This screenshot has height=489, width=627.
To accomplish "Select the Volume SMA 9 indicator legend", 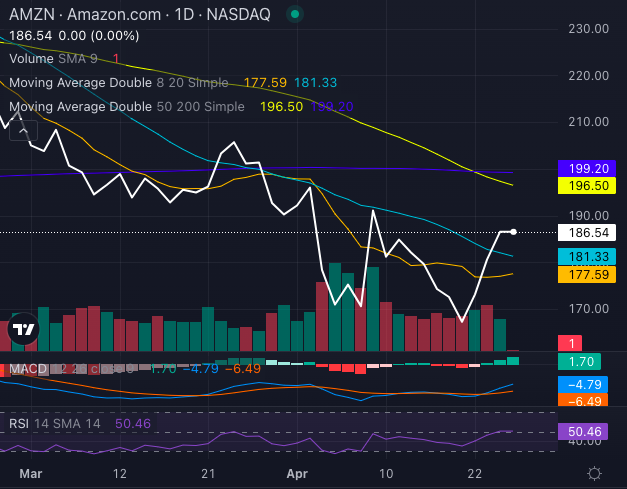I will pyautogui.click(x=63, y=59).
